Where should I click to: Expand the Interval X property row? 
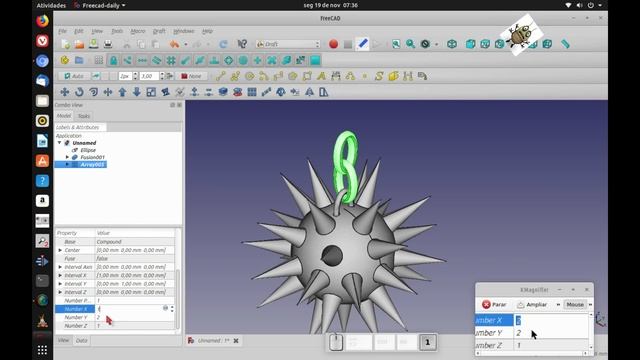(x=60, y=276)
